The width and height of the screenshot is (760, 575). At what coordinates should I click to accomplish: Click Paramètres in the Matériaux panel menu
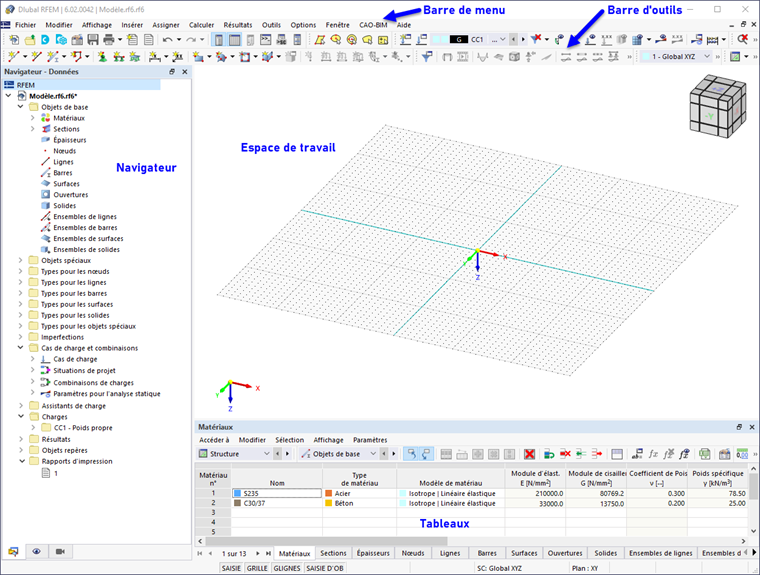point(370,440)
